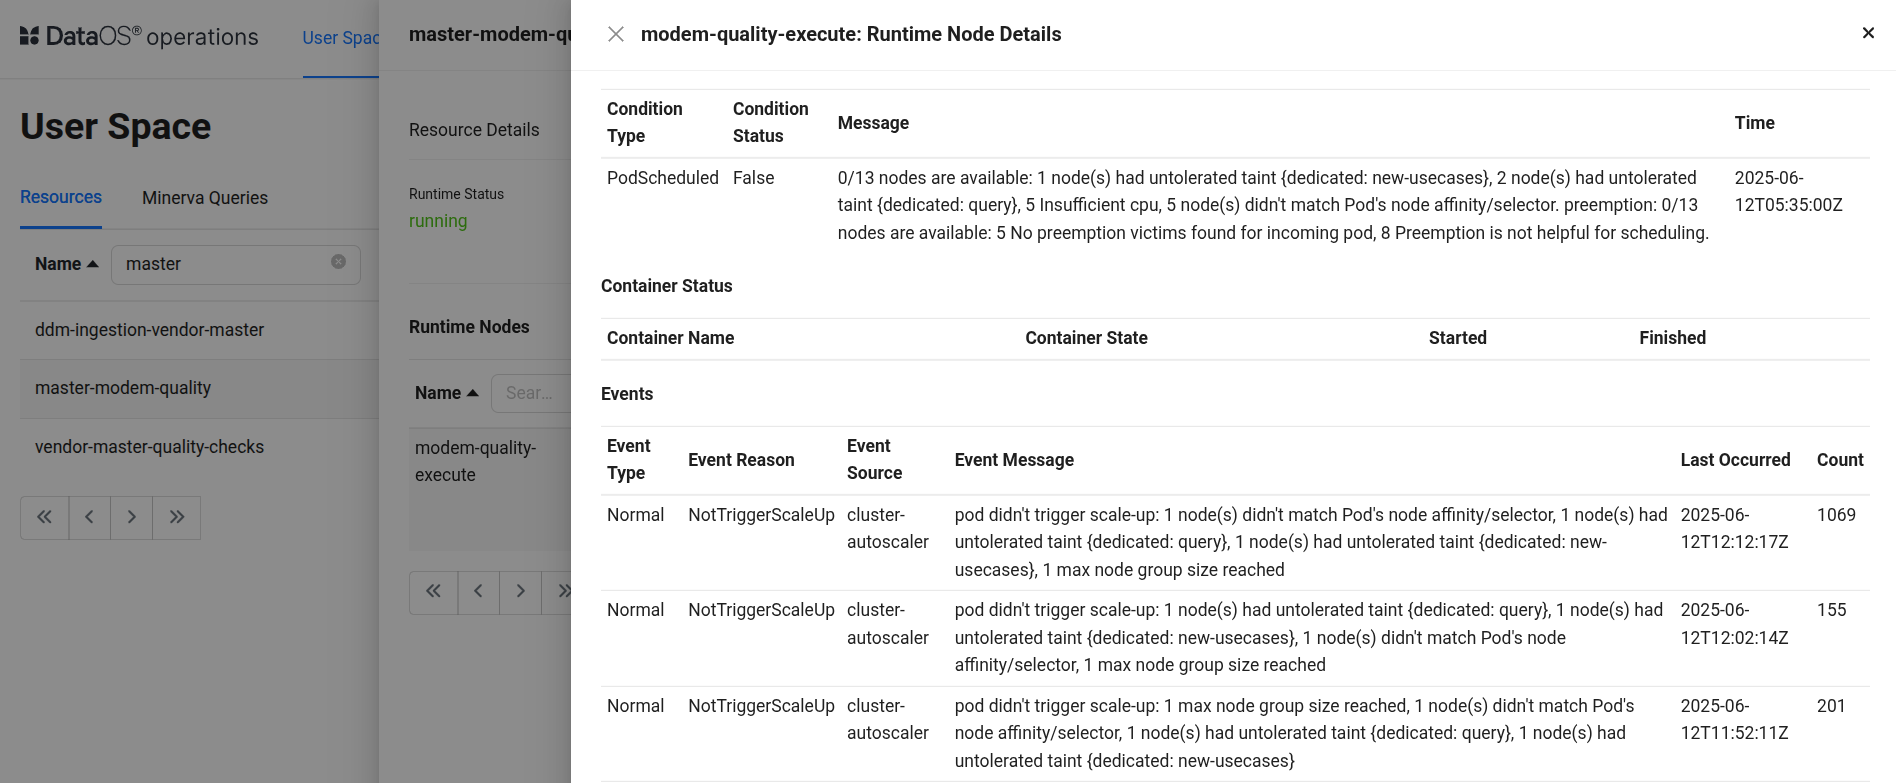Go to last page of resources list

(177, 517)
